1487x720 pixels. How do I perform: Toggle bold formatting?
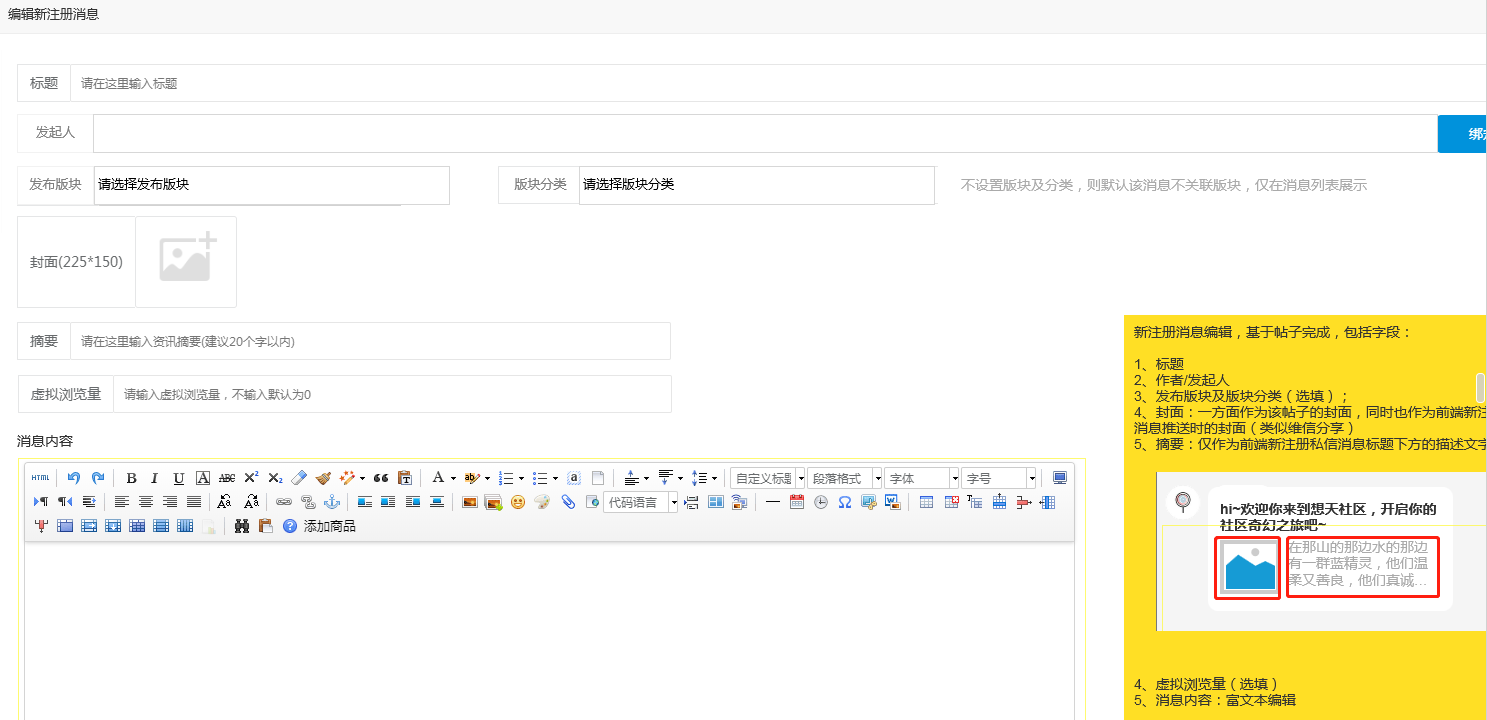click(131, 478)
